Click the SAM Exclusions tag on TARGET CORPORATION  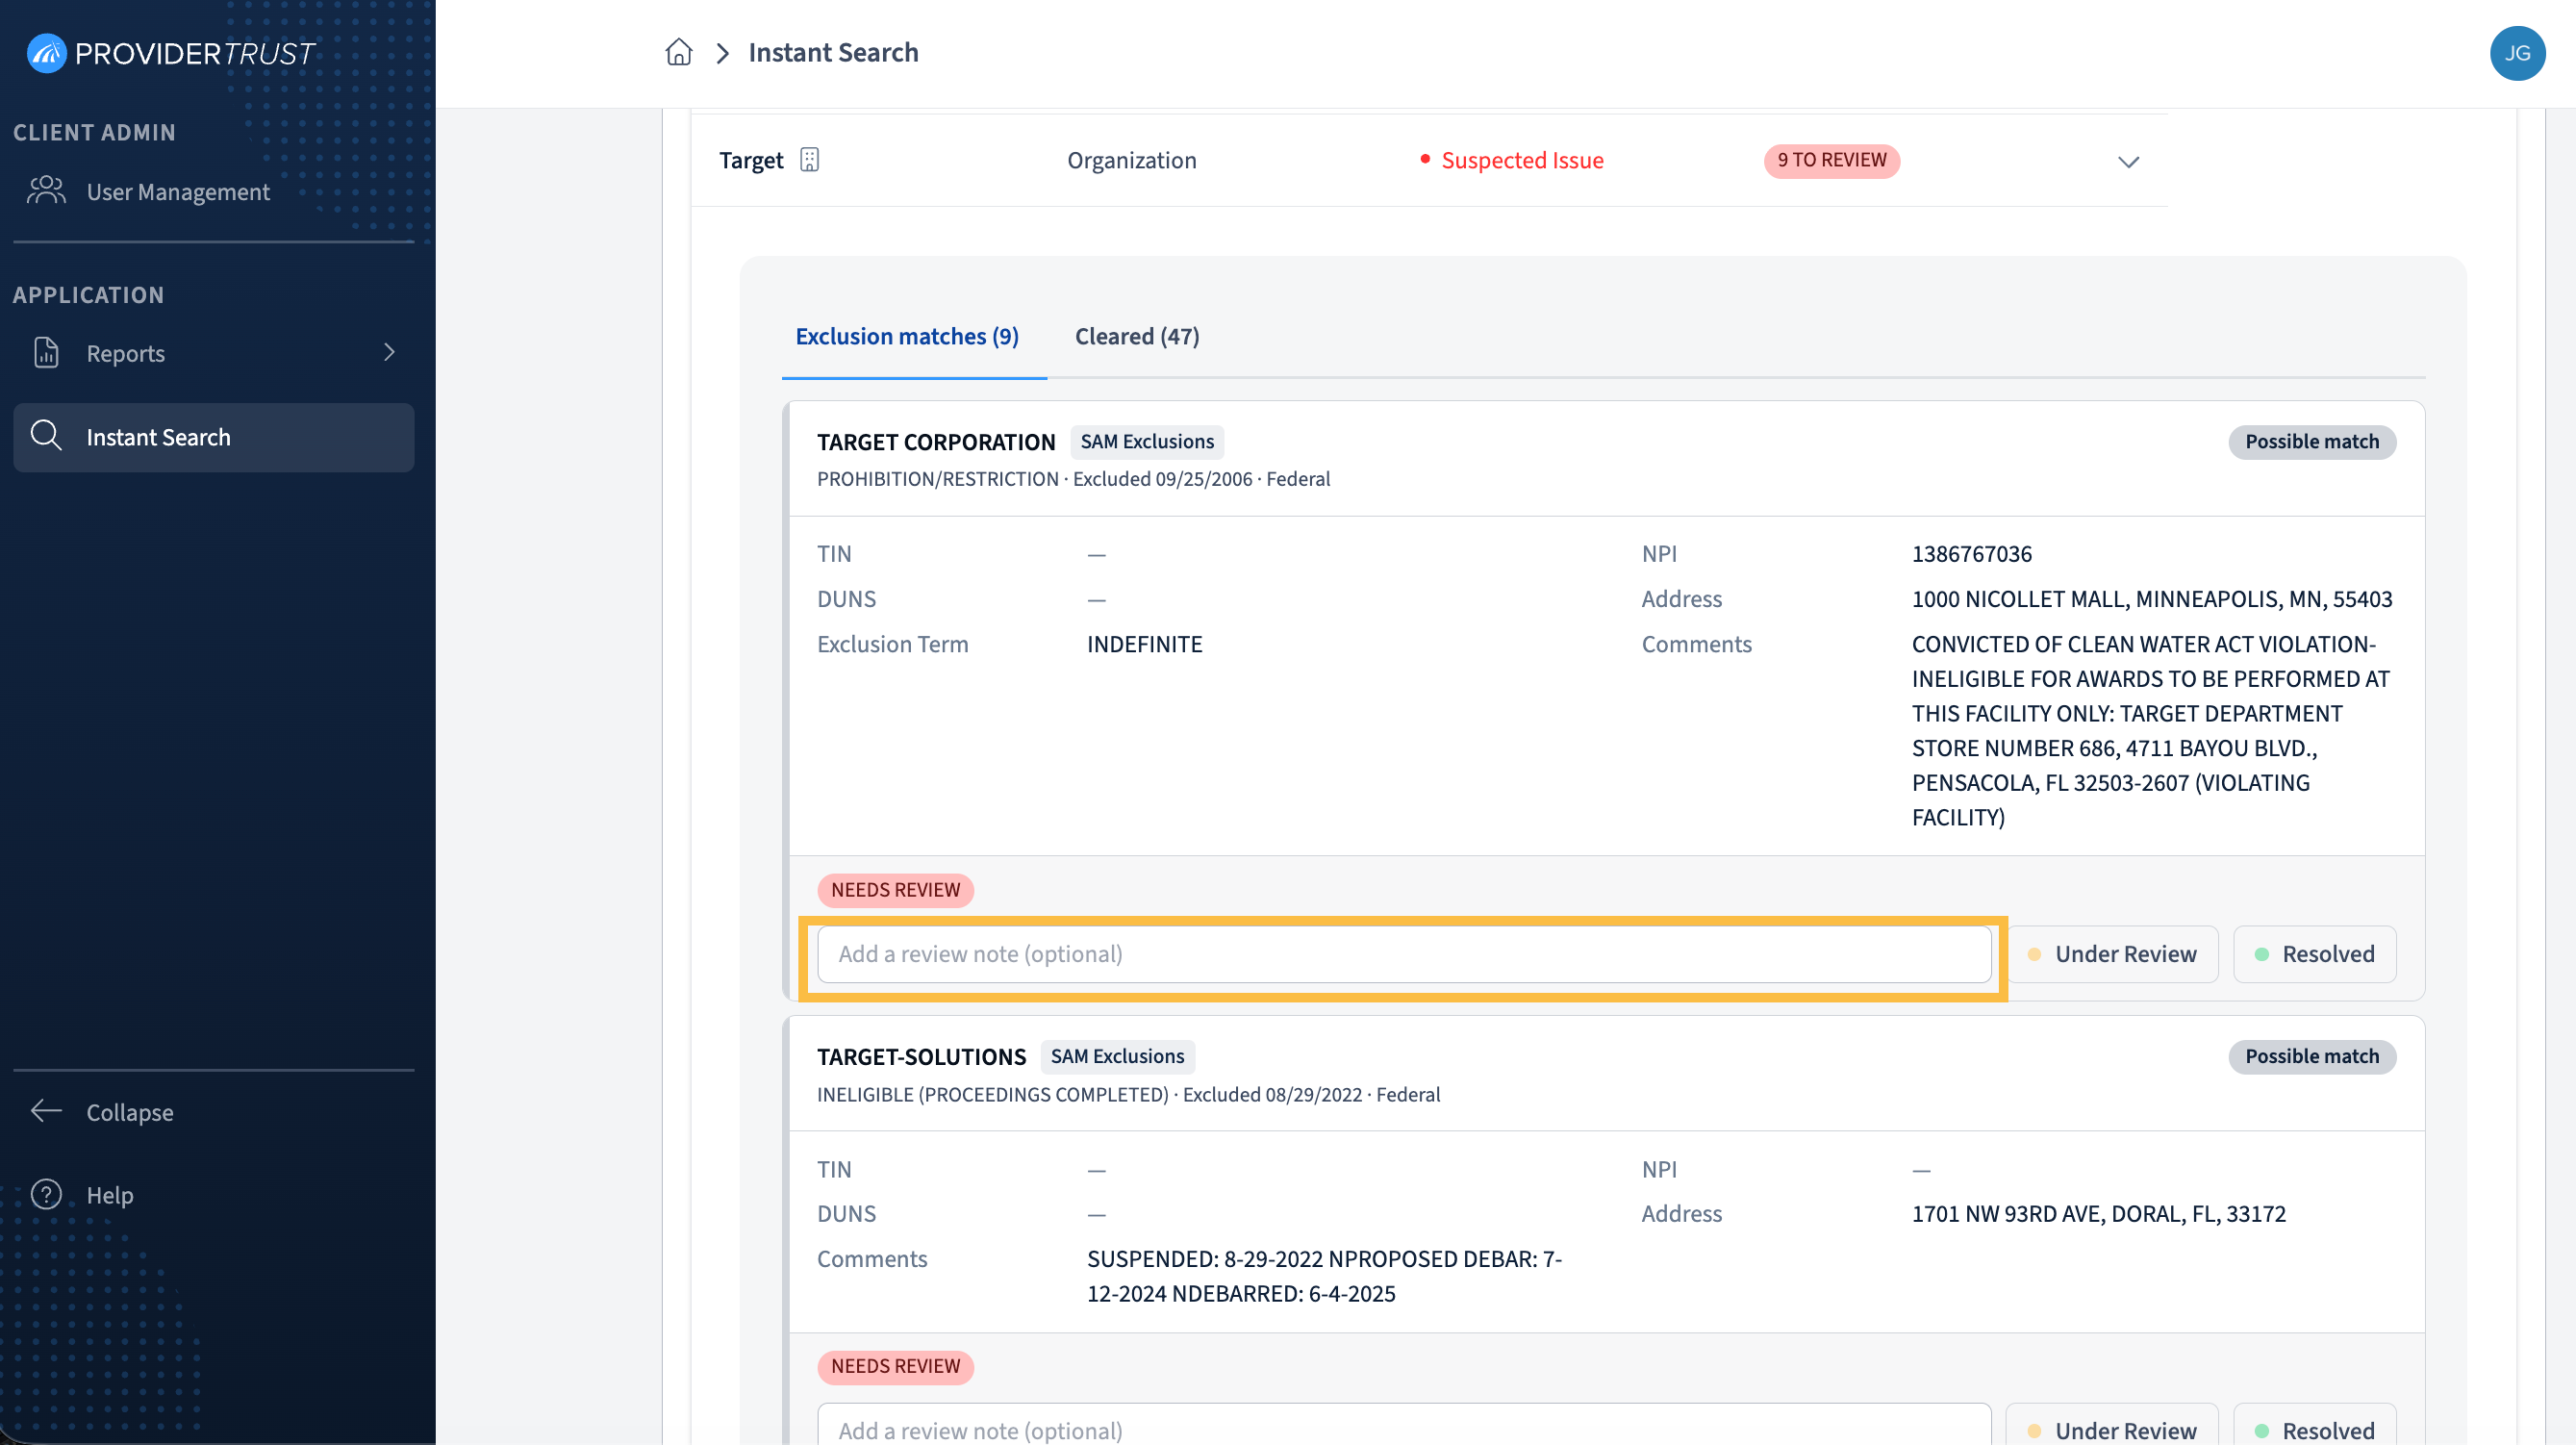[x=1147, y=442]
